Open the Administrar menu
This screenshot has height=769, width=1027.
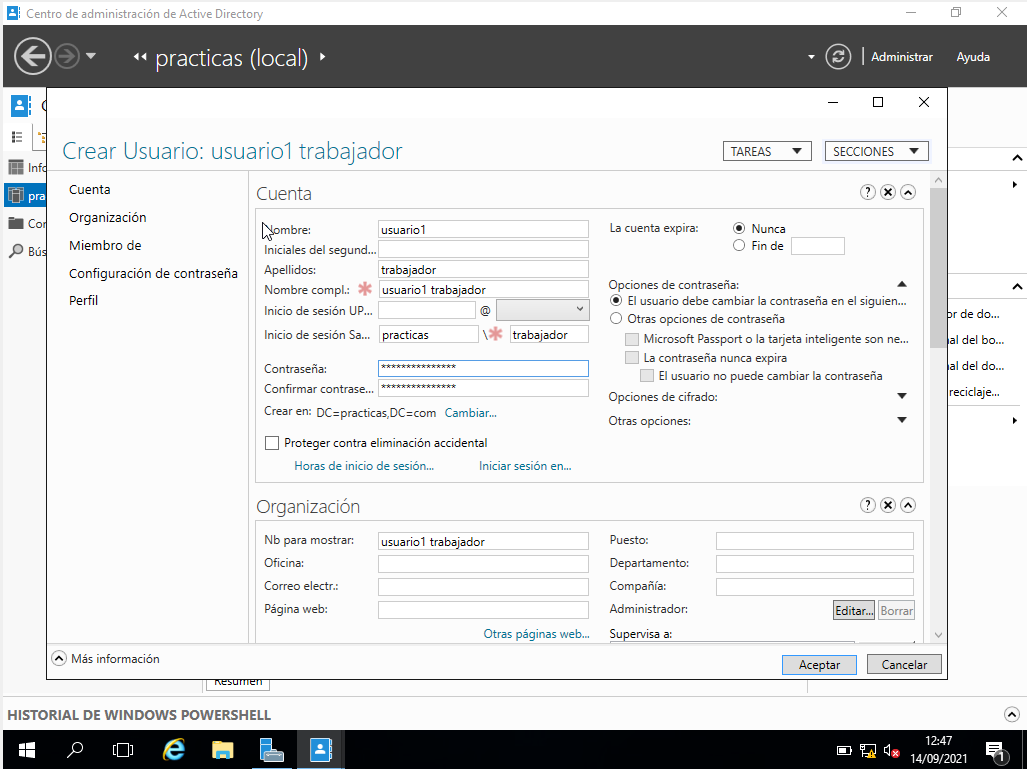tap(901, 57)
